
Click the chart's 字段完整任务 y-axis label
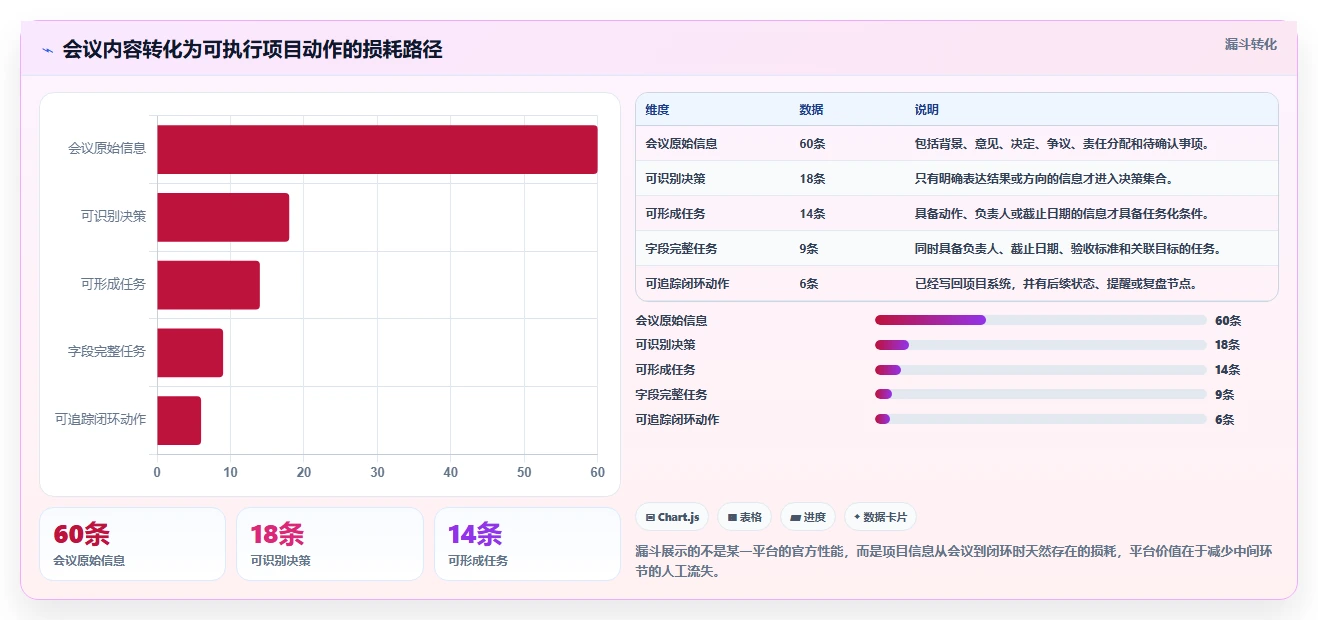coord(107,352)
